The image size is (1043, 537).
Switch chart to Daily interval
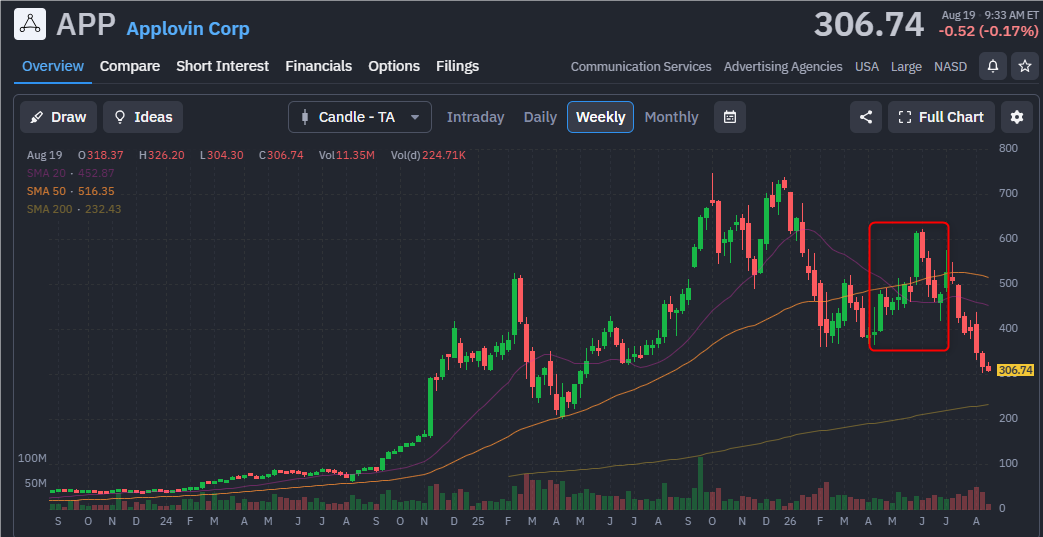pos(540,117)
